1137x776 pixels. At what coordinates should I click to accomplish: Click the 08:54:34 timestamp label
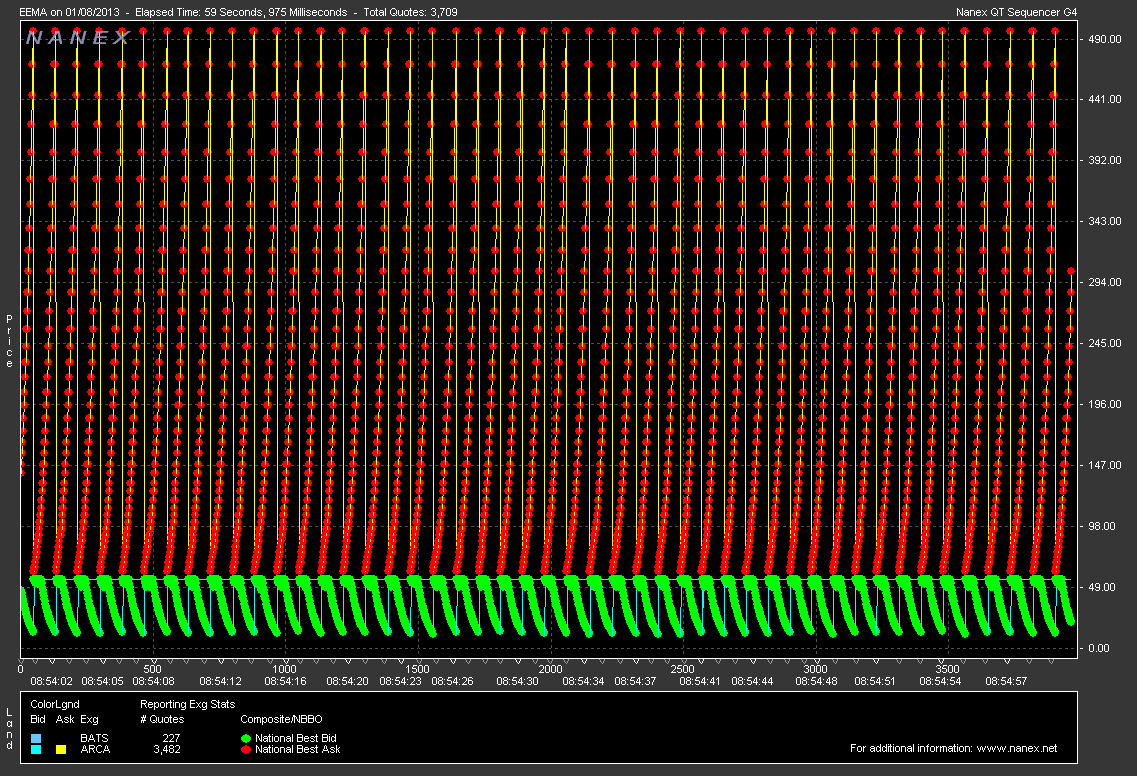583,681
